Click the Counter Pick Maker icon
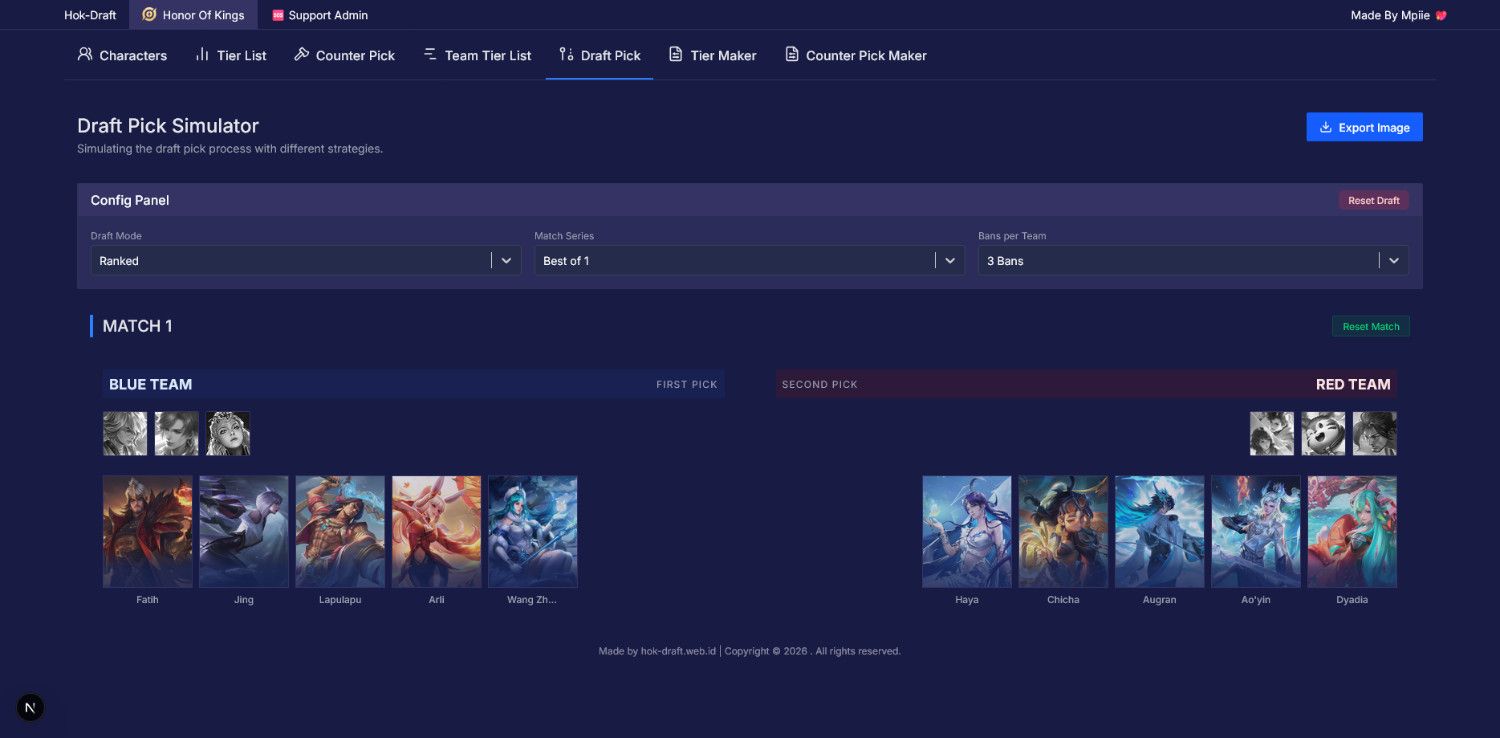Image resolution: width=1500 pixels, height=738 pixels. point(792,54)
